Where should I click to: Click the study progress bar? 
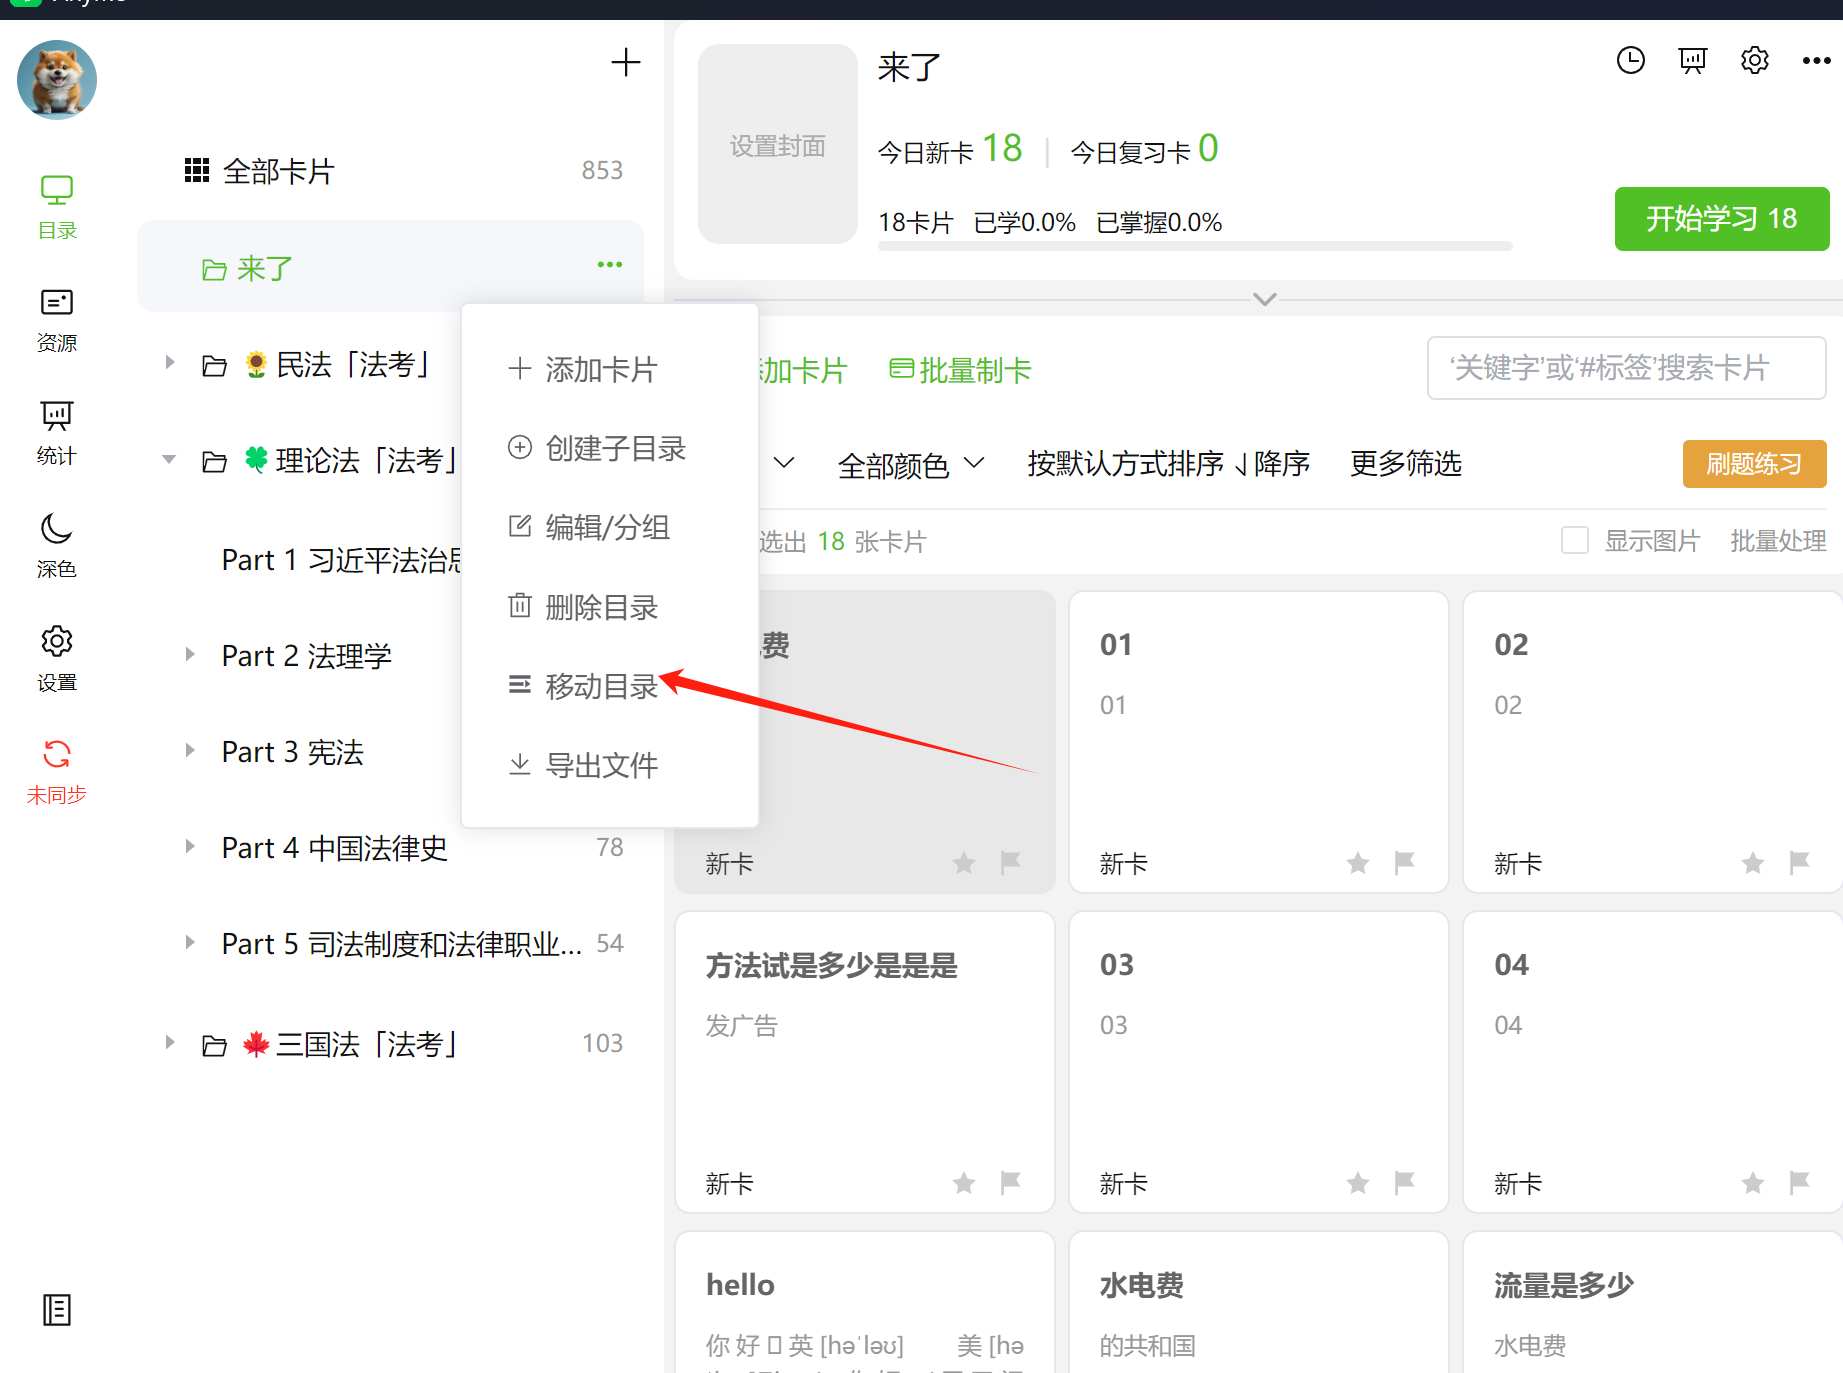point(1195,246)
